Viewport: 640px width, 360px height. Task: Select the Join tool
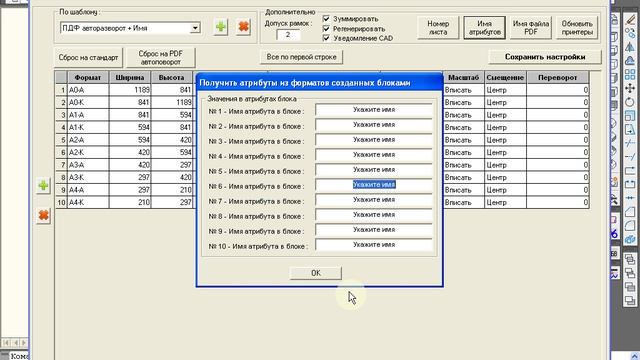pyautogui.click(x=630, y=198)
